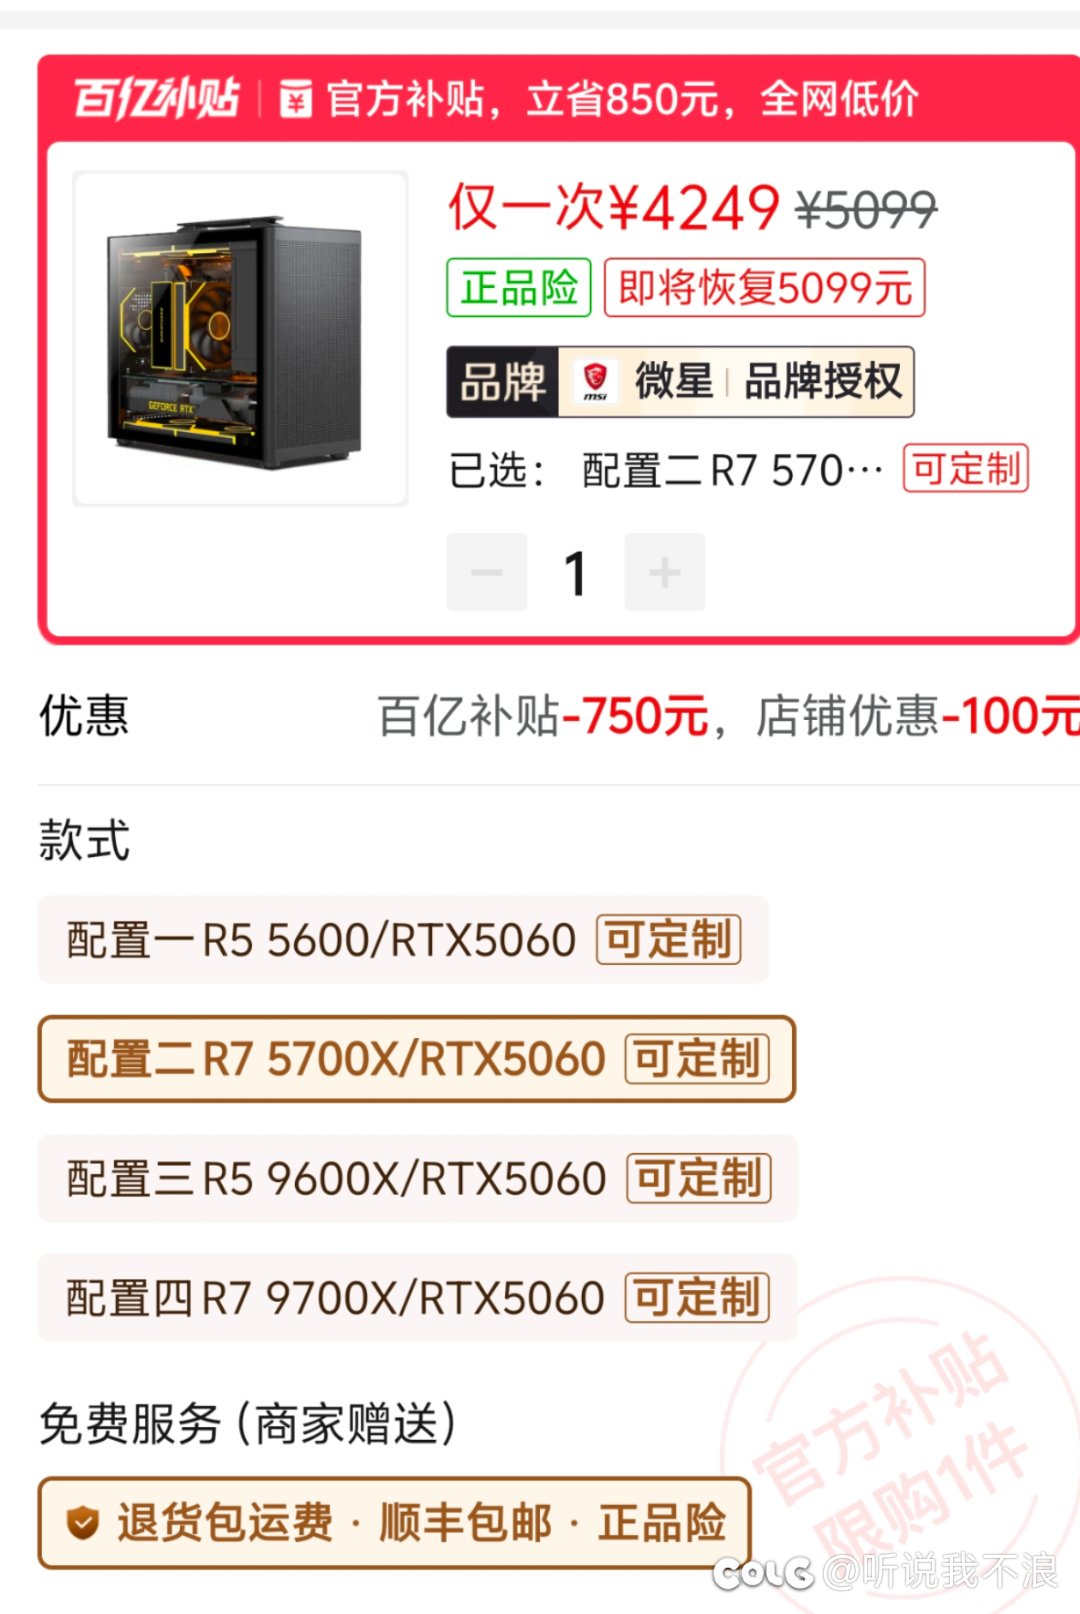The height and width of the screenshot is (1614, 1080).
Task: Select 配置一 R5 5600/RTX5060 option
Action: pos(403,940)
